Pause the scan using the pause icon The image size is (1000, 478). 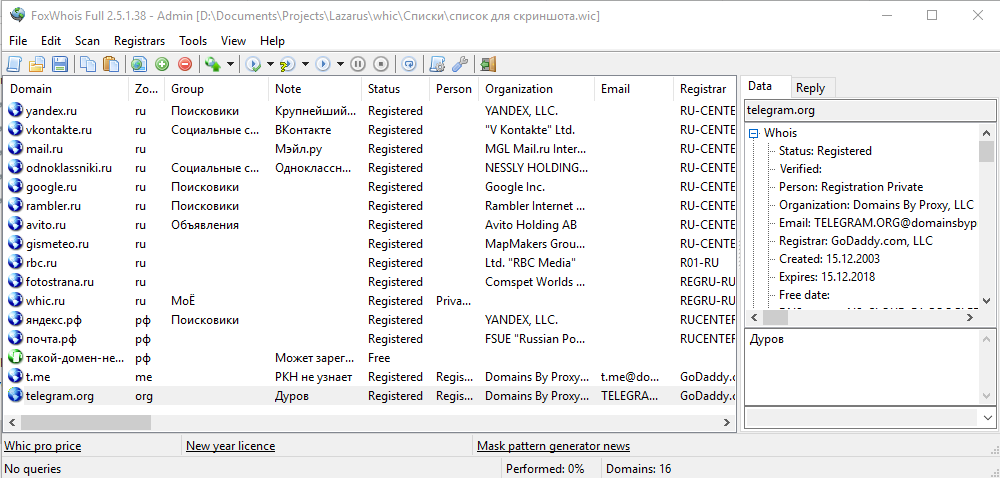pyautogui.click(x=358, y=64)
